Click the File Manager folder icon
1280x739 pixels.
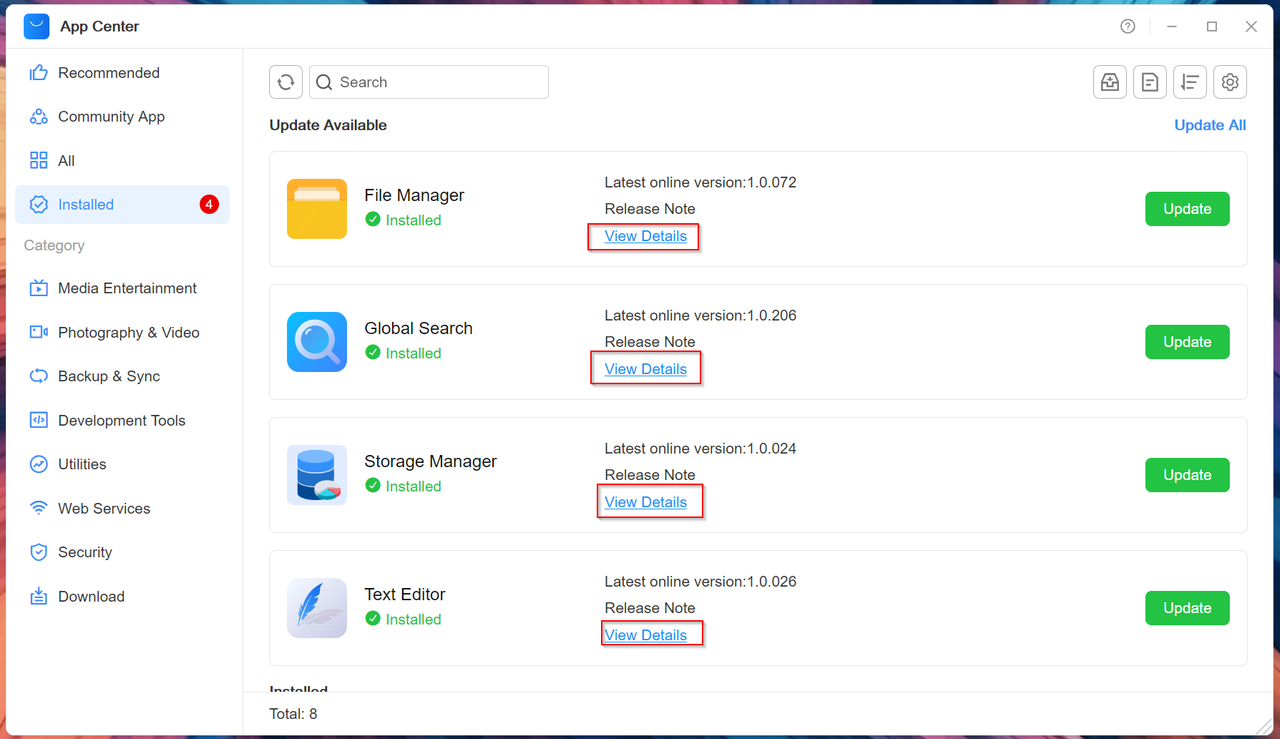pyautogui.click(x=317, y=209)
